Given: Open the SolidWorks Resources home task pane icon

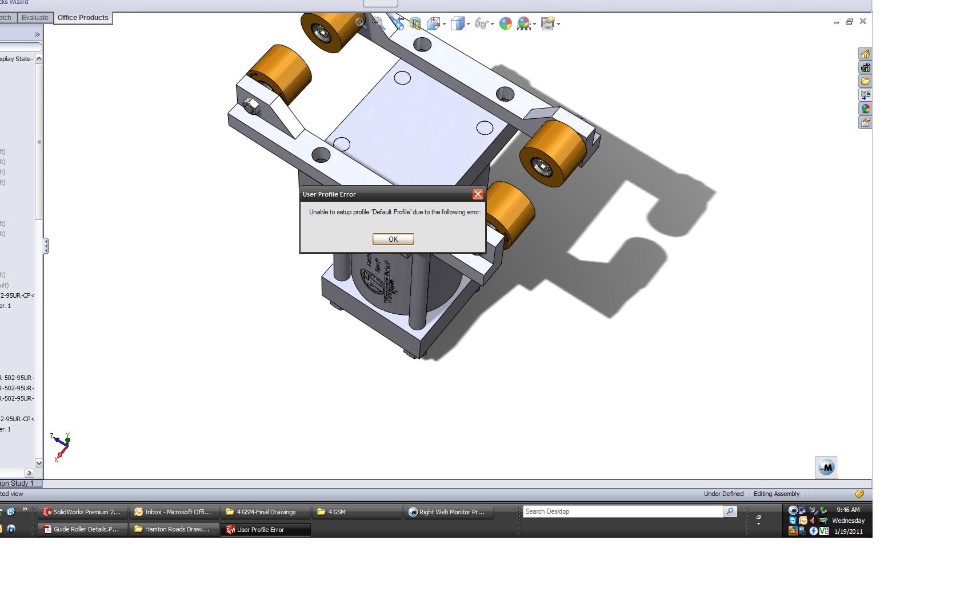Looking at the screenshot, I should click(865, 54).
